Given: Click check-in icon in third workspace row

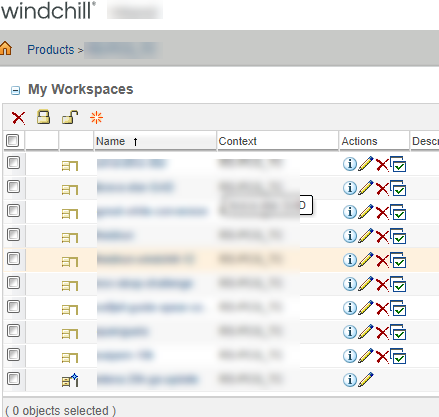Looking at the screenshot, I should [x=398, y=212].
